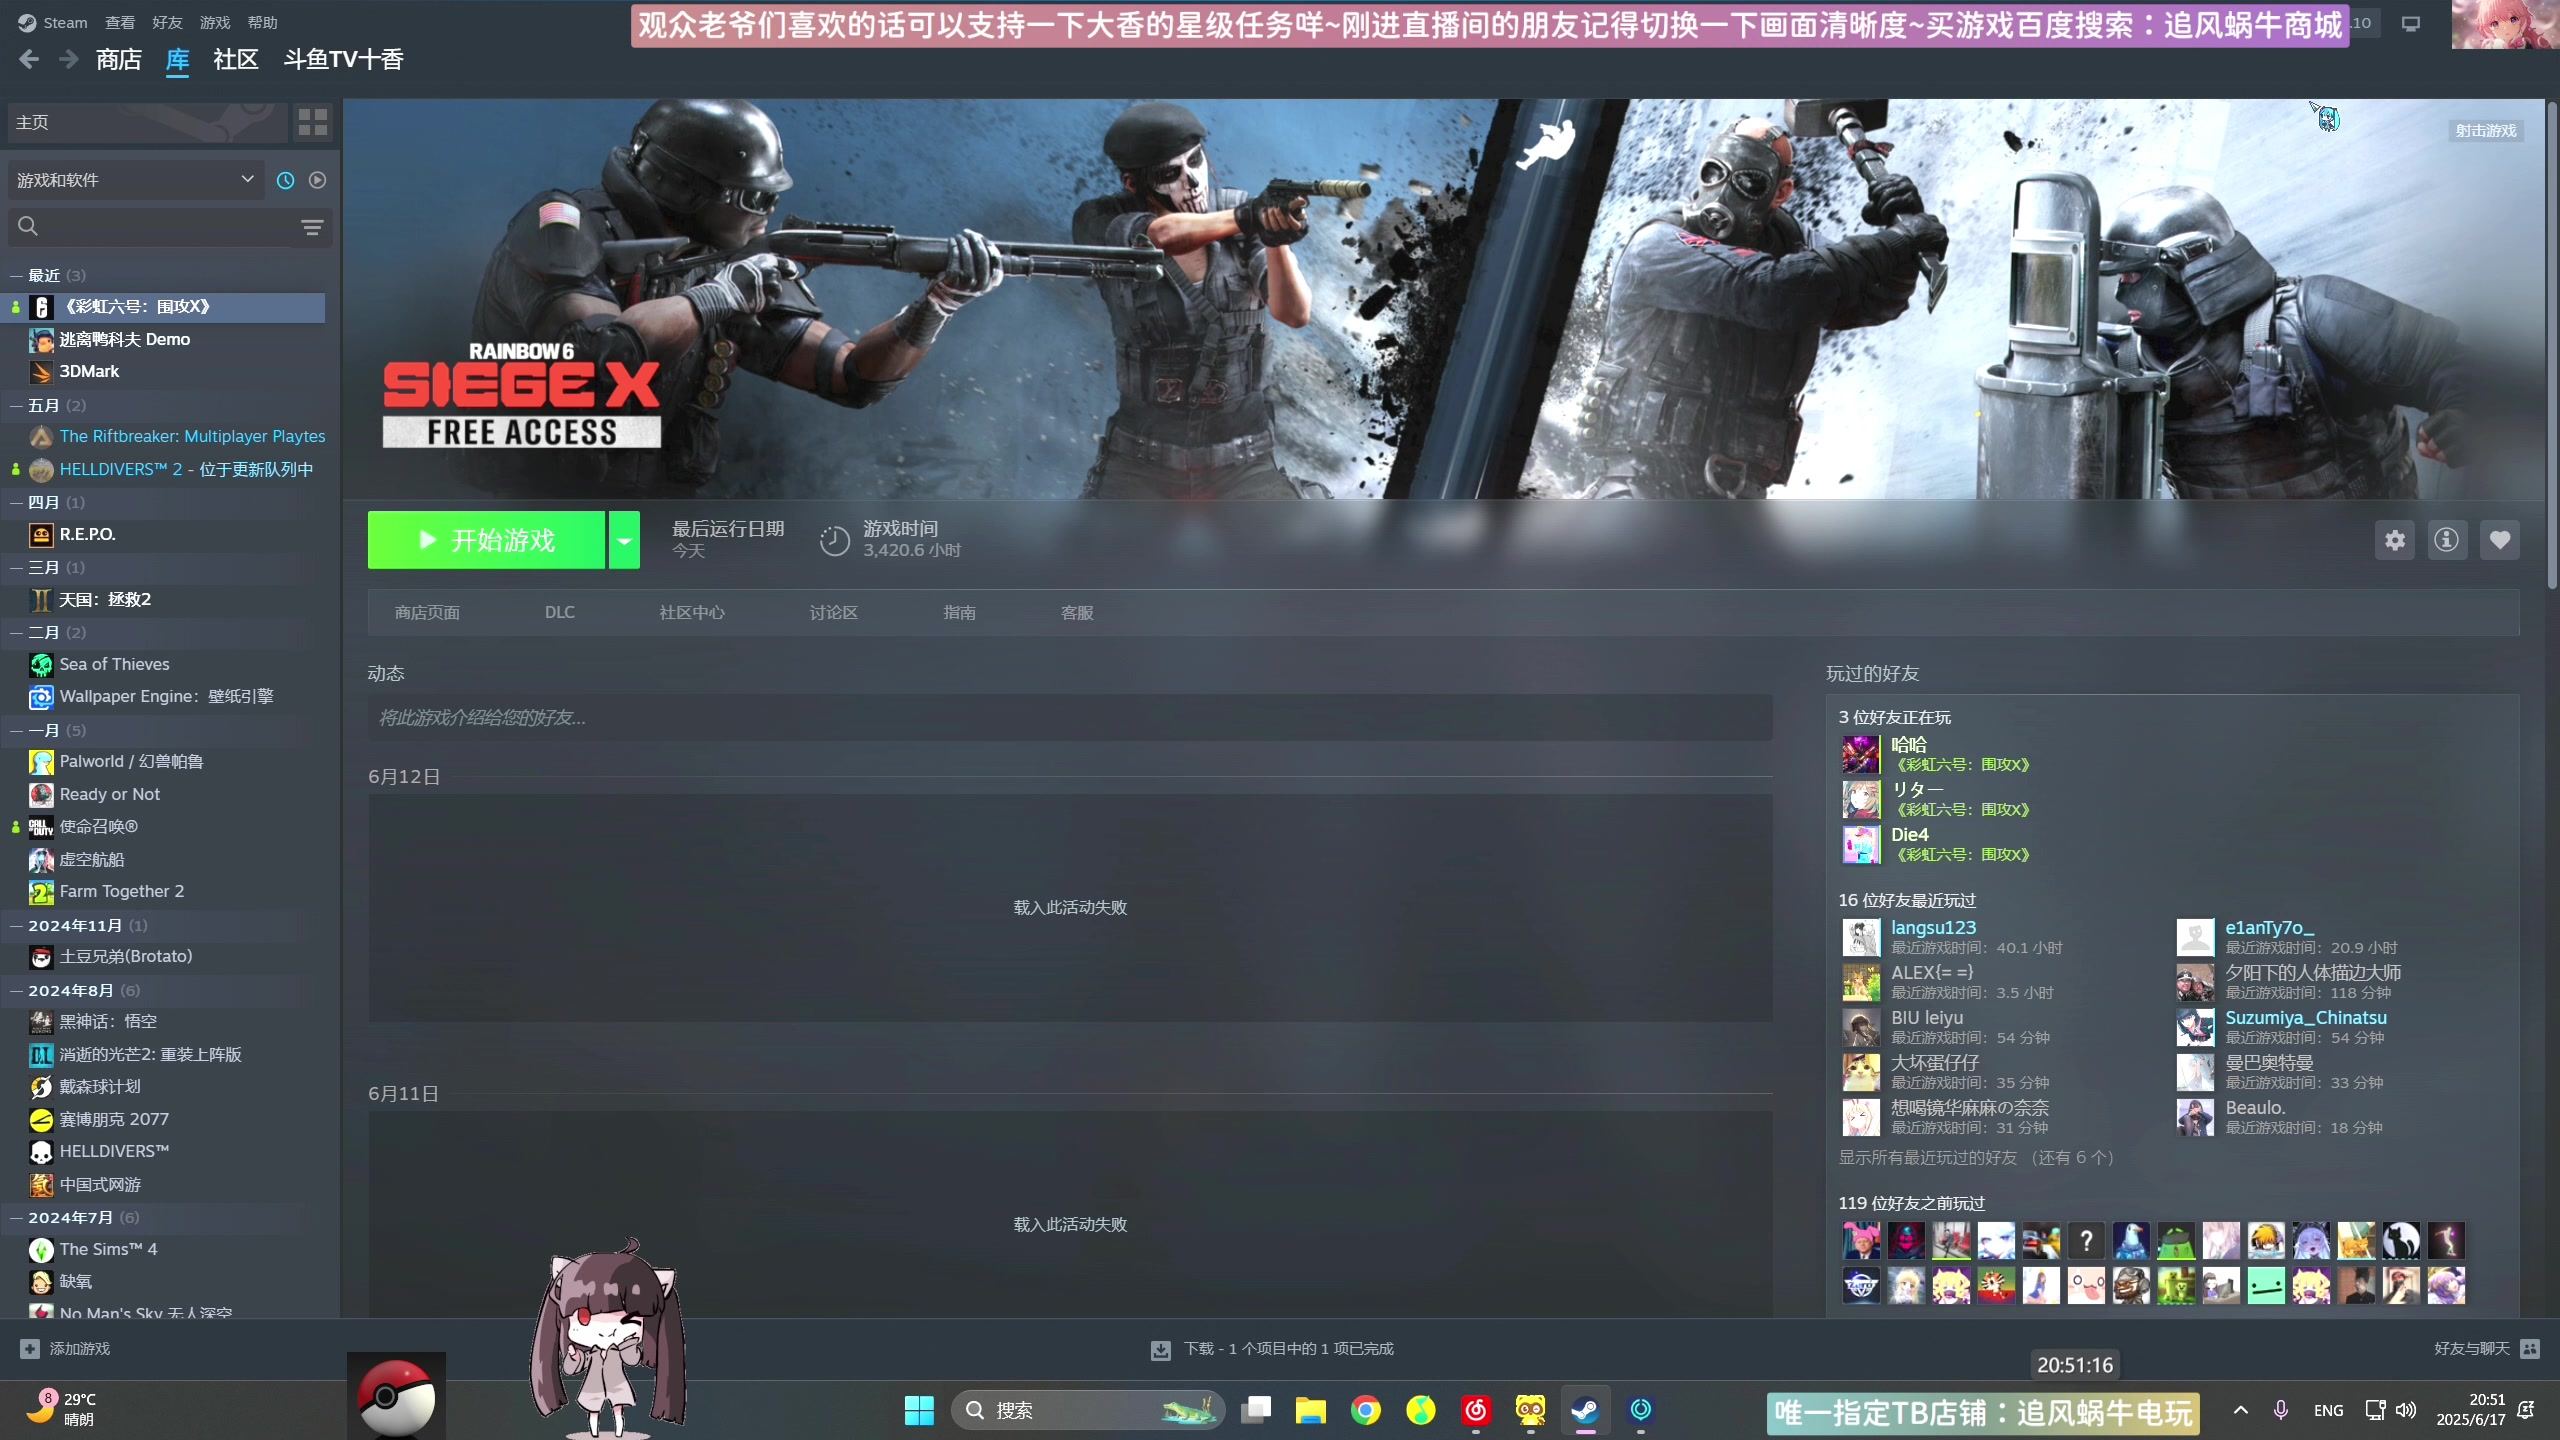Select HELLDIVERS 2 in library list
Screen dimensions: 2560x1440
click(x=166, y=469)
